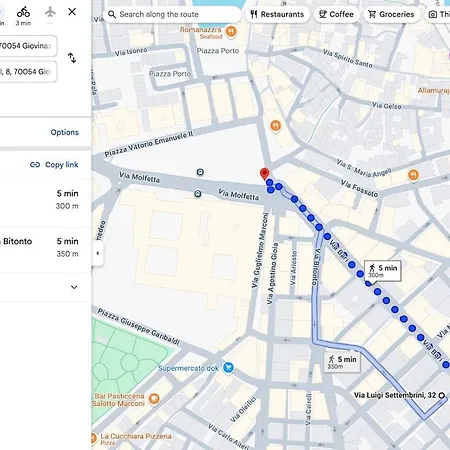Open route Options

click(x=65, y=132)
